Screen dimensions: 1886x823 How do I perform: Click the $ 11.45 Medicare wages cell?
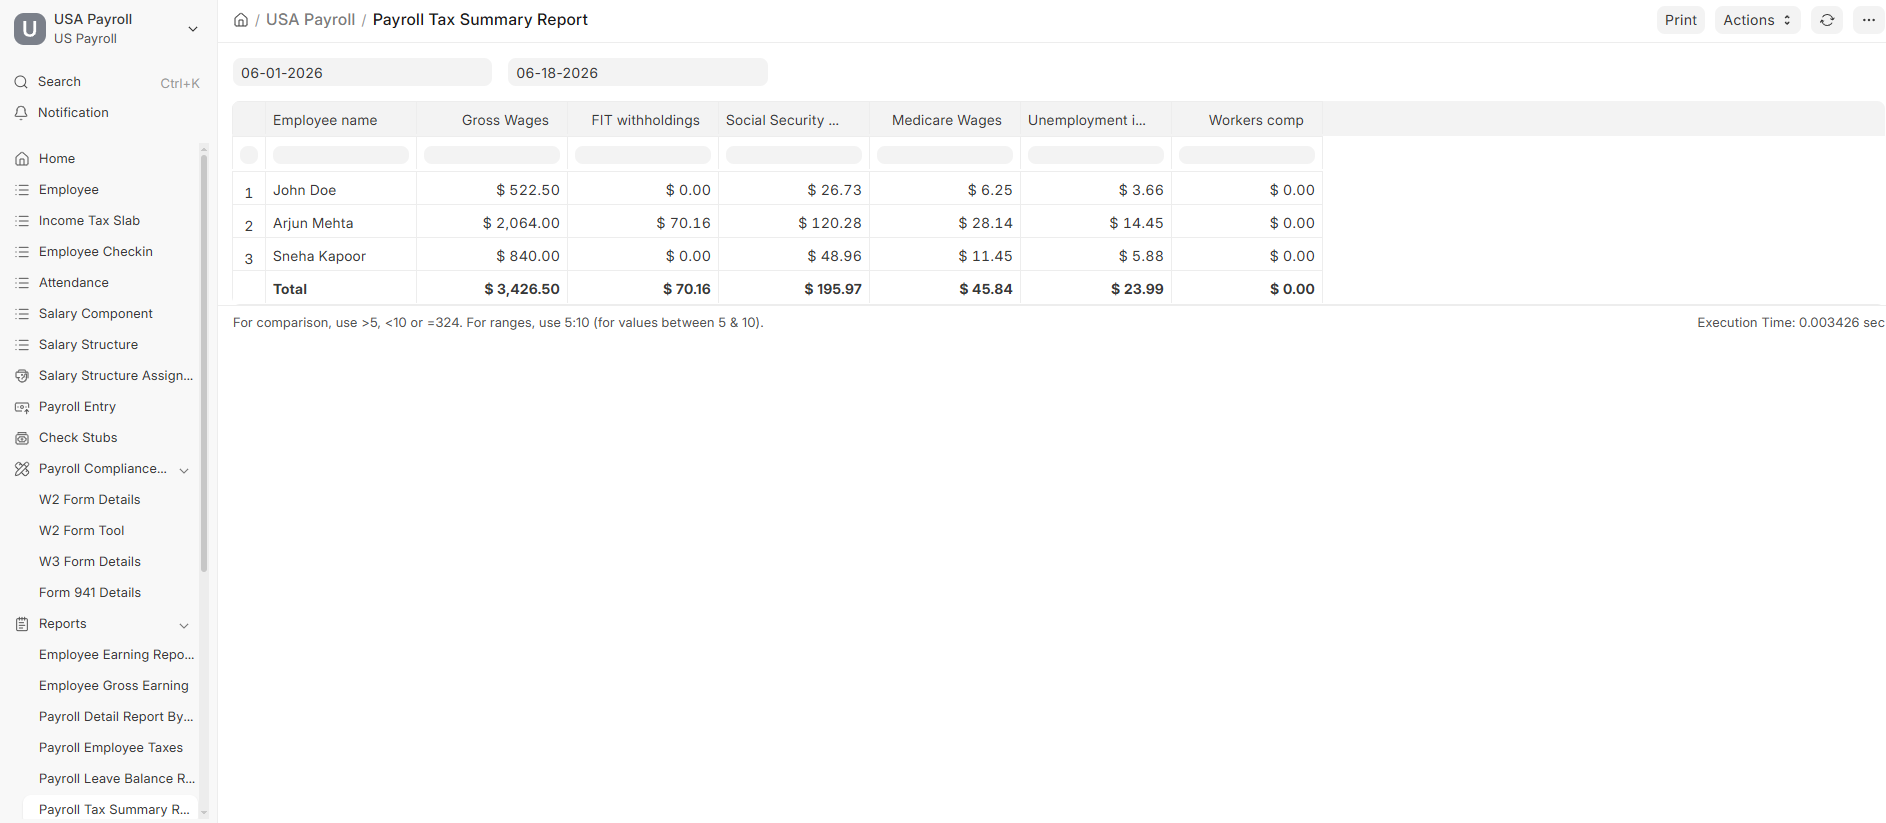tap(945, 256)
